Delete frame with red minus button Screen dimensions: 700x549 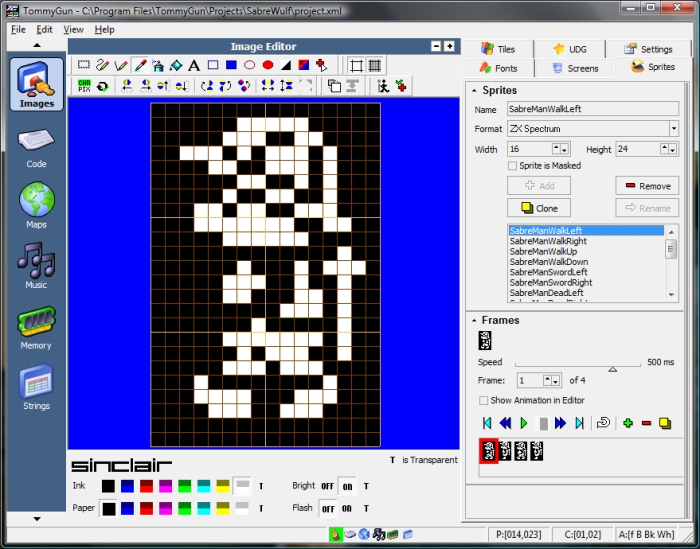pyautogui.click(x=646, y=423)
